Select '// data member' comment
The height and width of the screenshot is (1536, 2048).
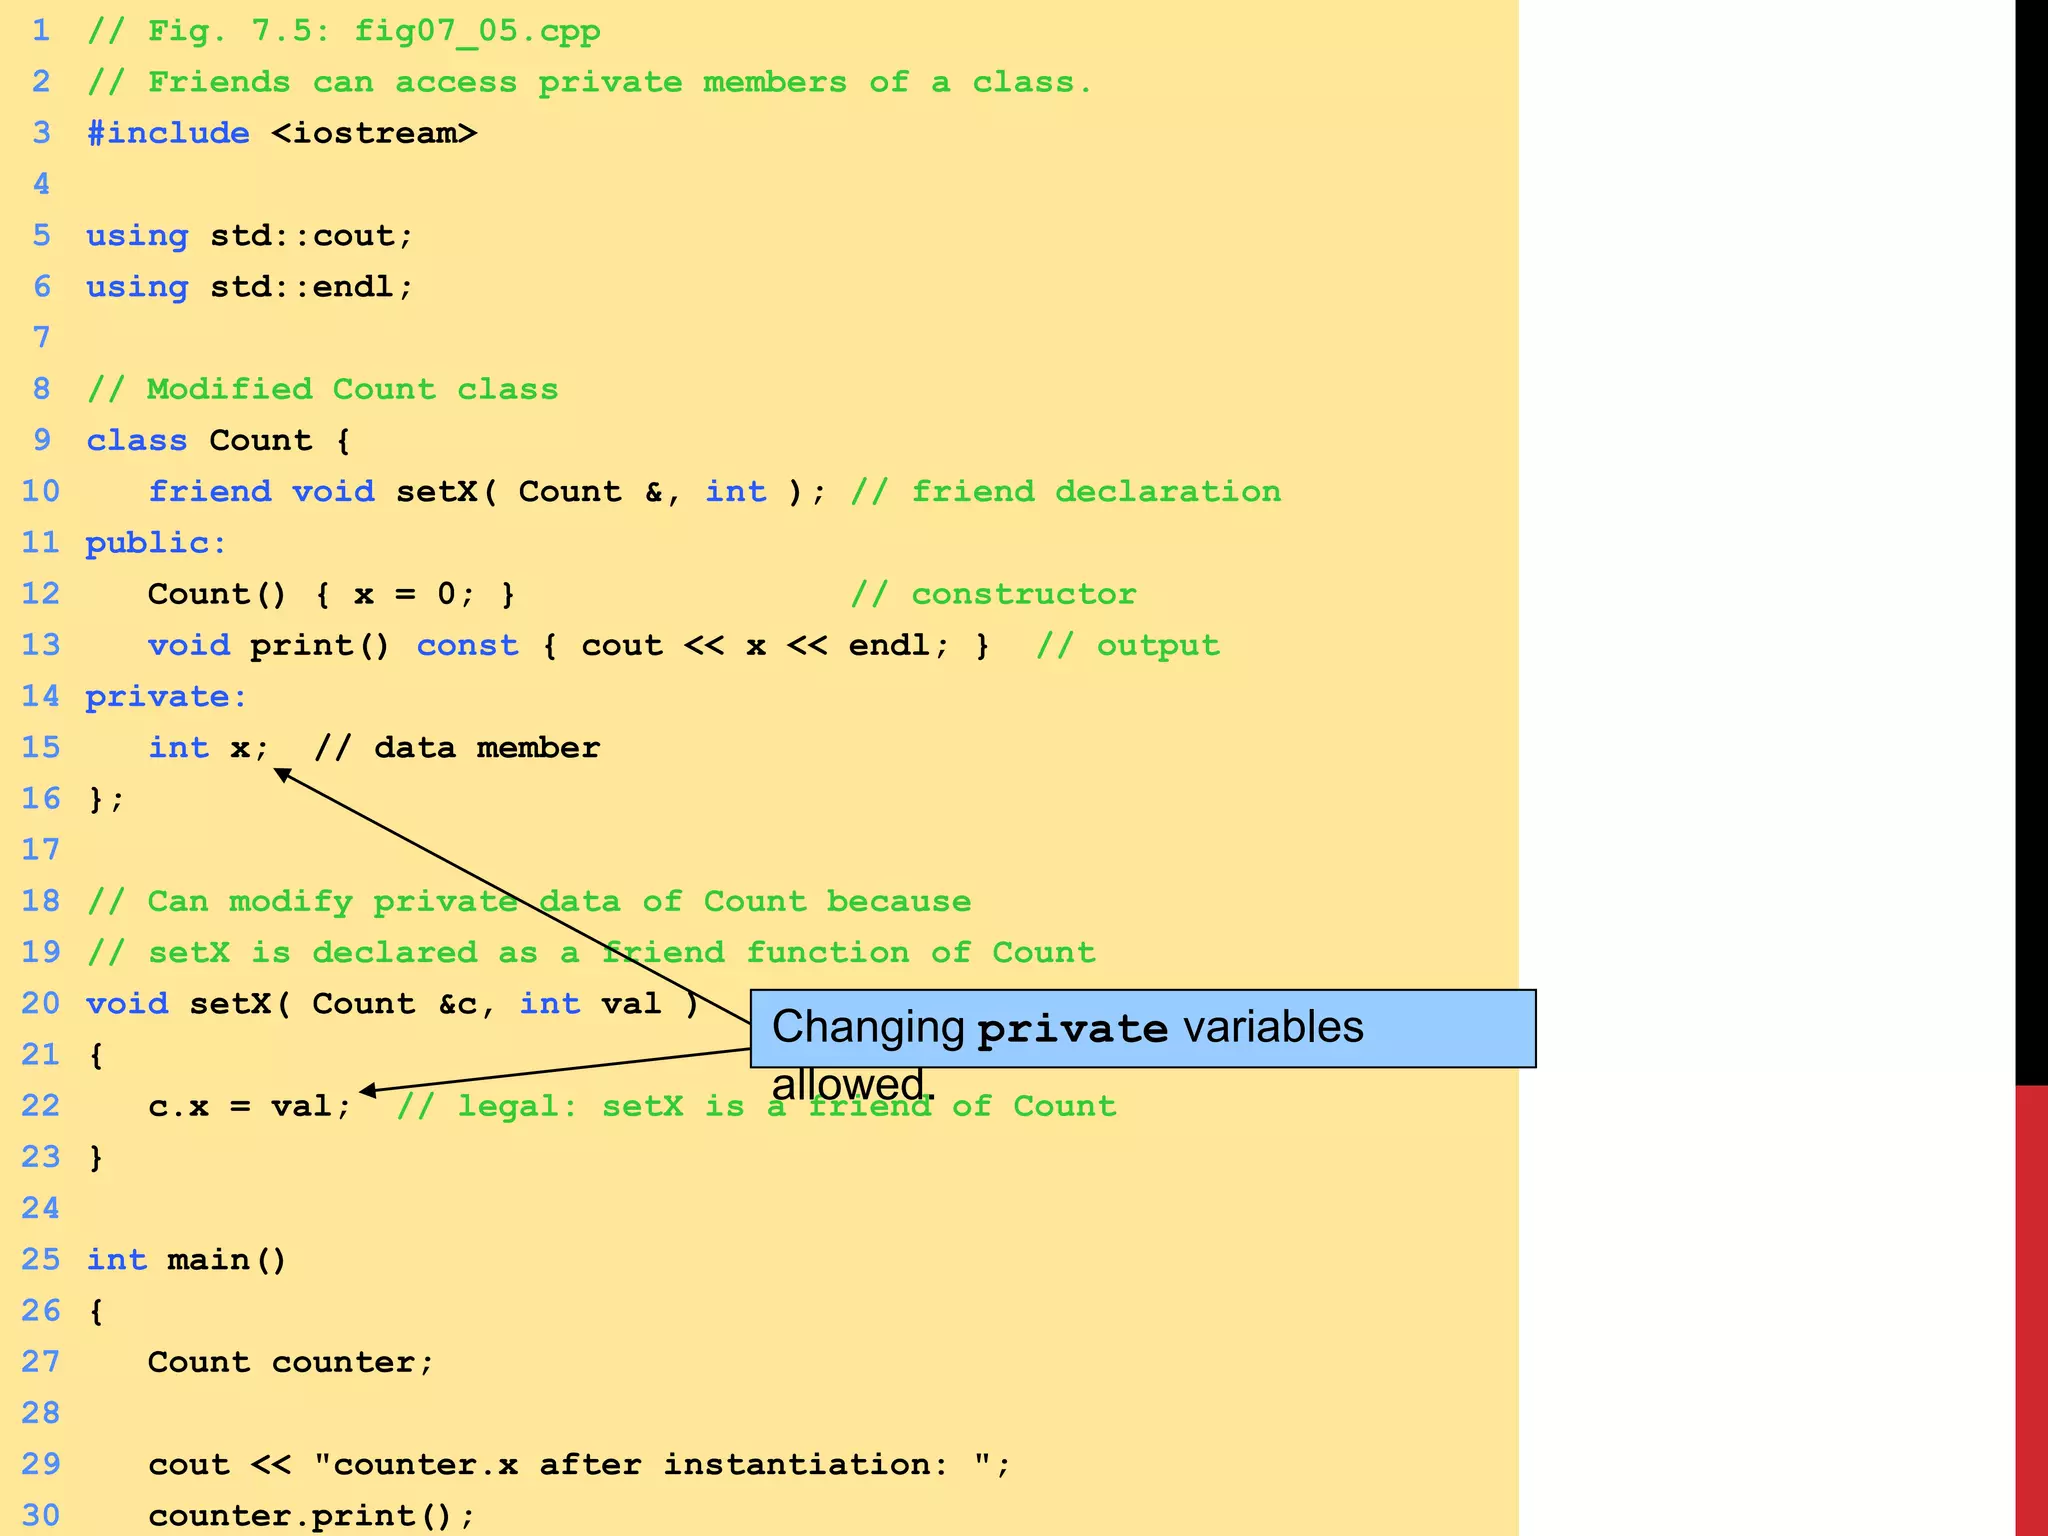(457, 748)
